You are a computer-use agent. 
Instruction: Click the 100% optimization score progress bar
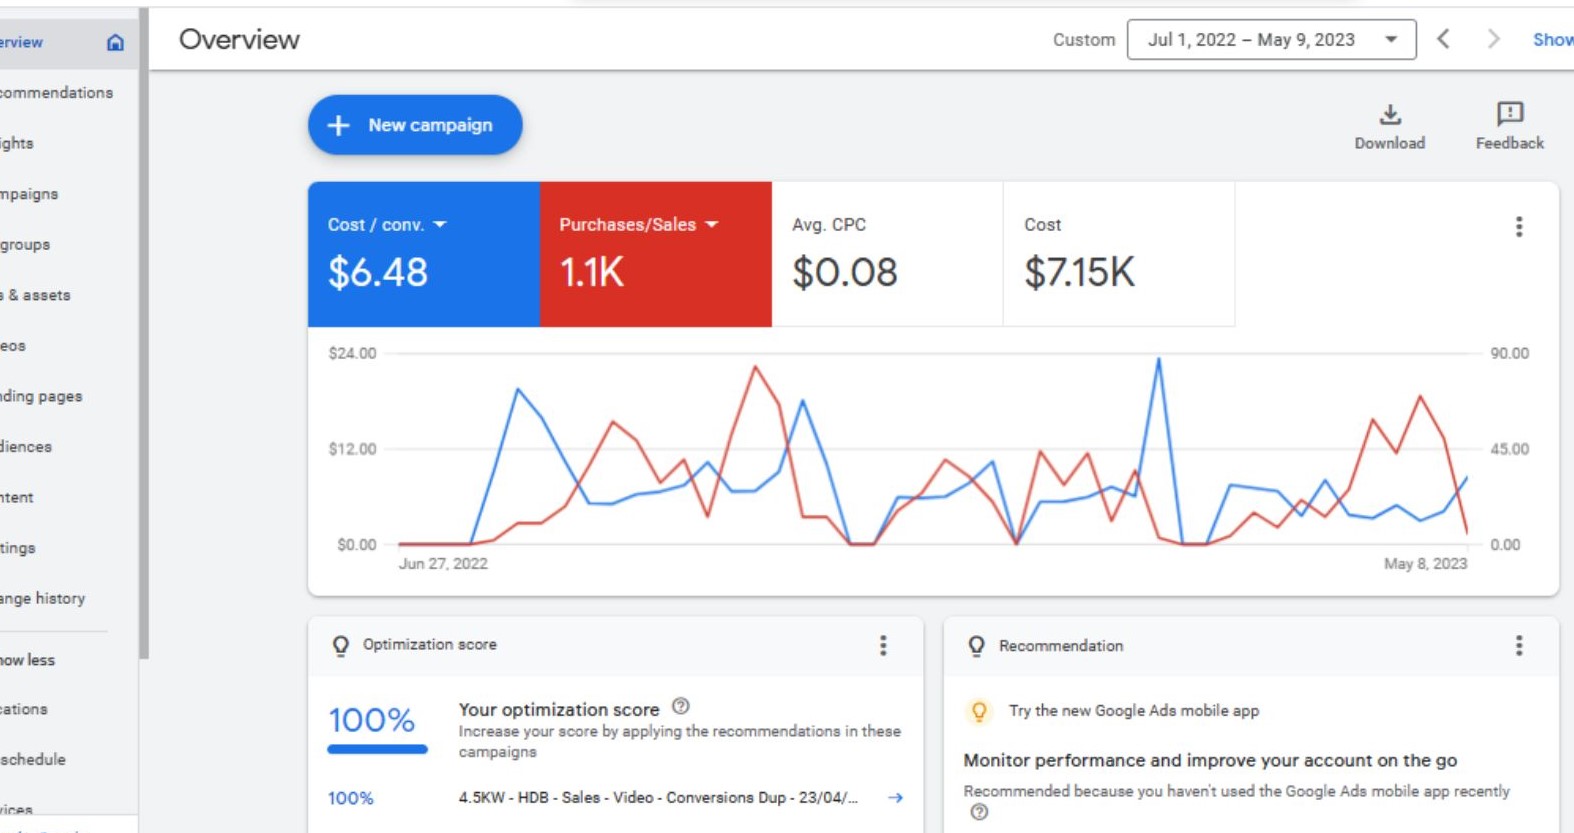[378, 749]
